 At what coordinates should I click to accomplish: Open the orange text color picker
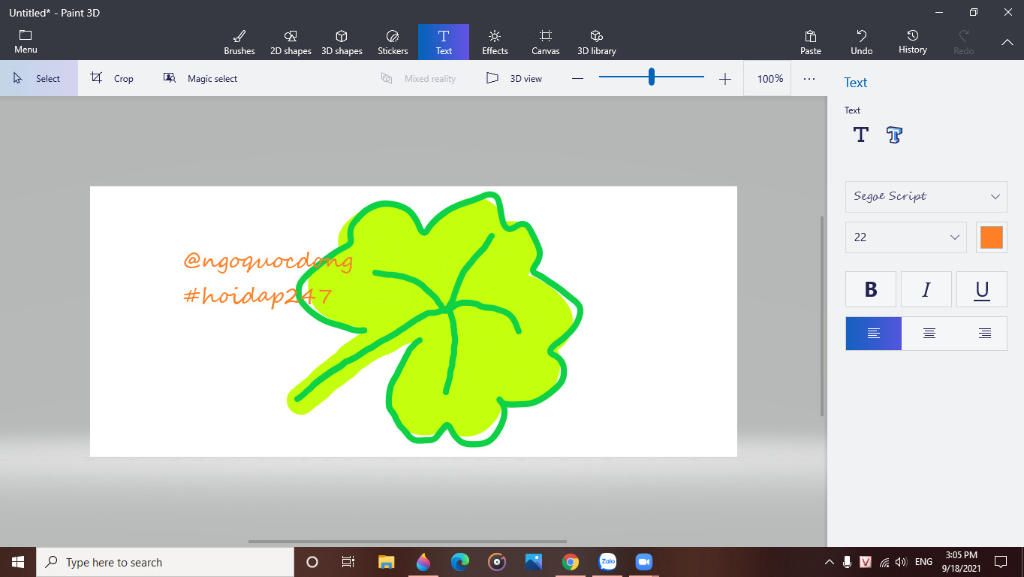(x=991, y=237)
